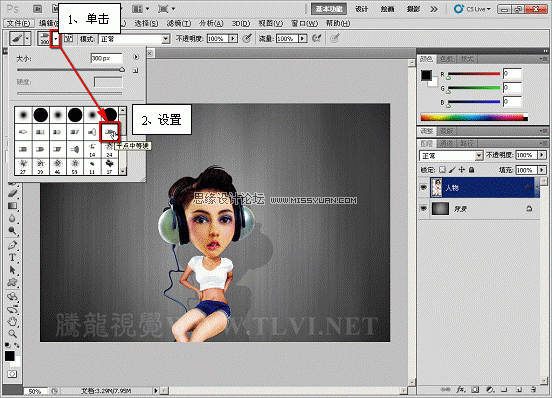Viewport: 552px width, 398px height.
Task: Open the 选择(S) menu
Action: click(x=146, y=23)
